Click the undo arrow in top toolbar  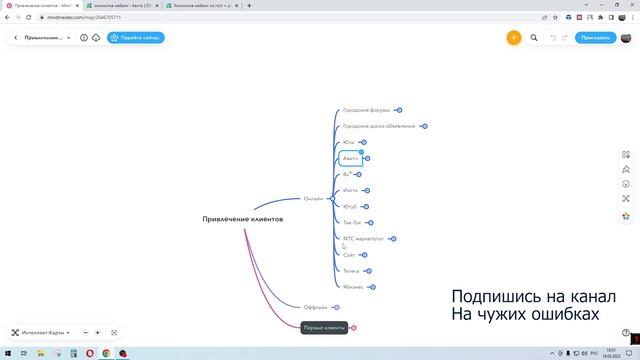tap(553, 38)
